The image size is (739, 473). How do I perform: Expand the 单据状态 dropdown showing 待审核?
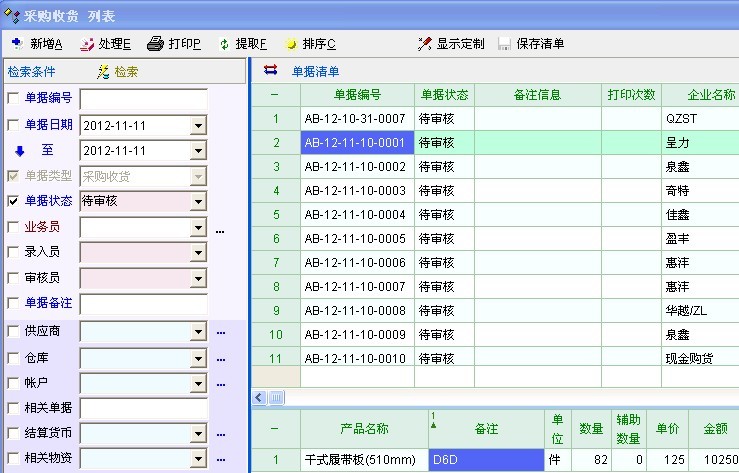coord(198,201)
